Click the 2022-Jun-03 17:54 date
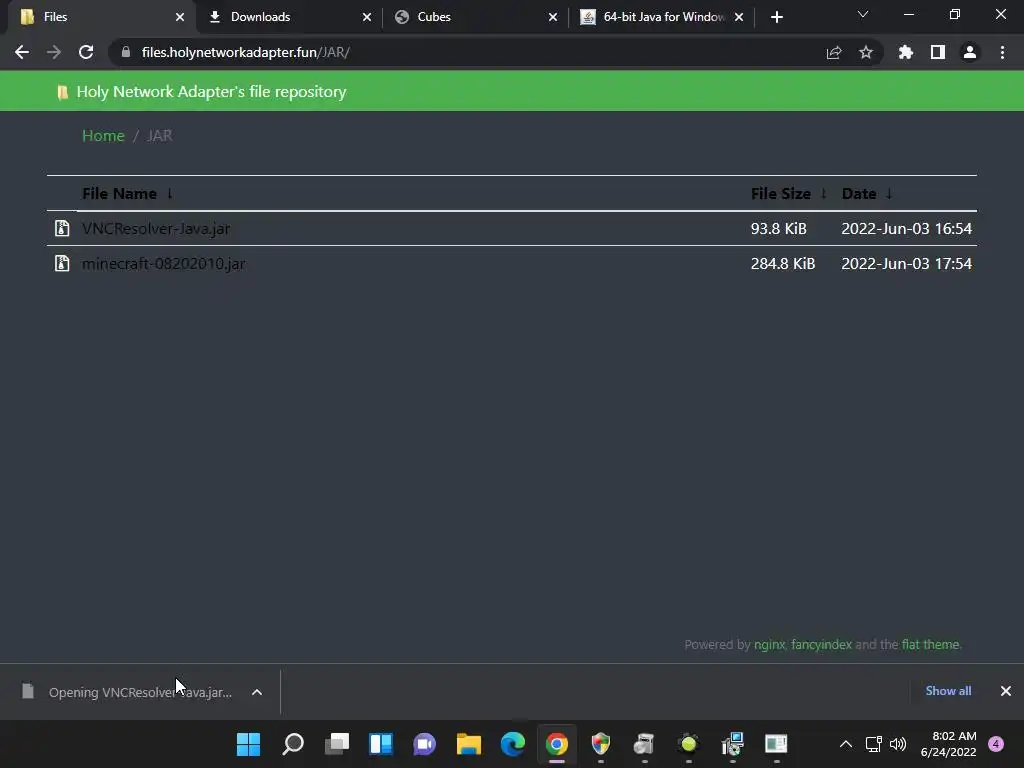1024x768 pixels. (906, 263)
